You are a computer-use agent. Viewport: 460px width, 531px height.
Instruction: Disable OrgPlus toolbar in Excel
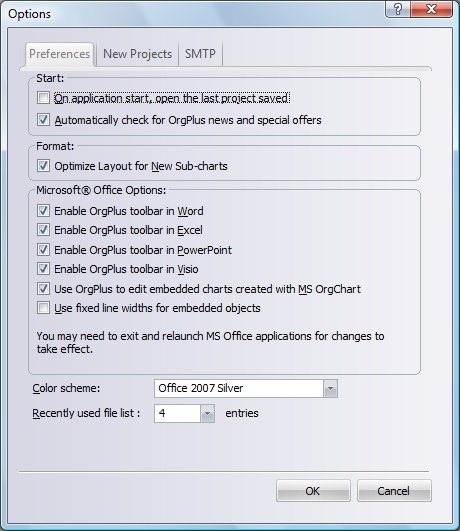(43, 230)
